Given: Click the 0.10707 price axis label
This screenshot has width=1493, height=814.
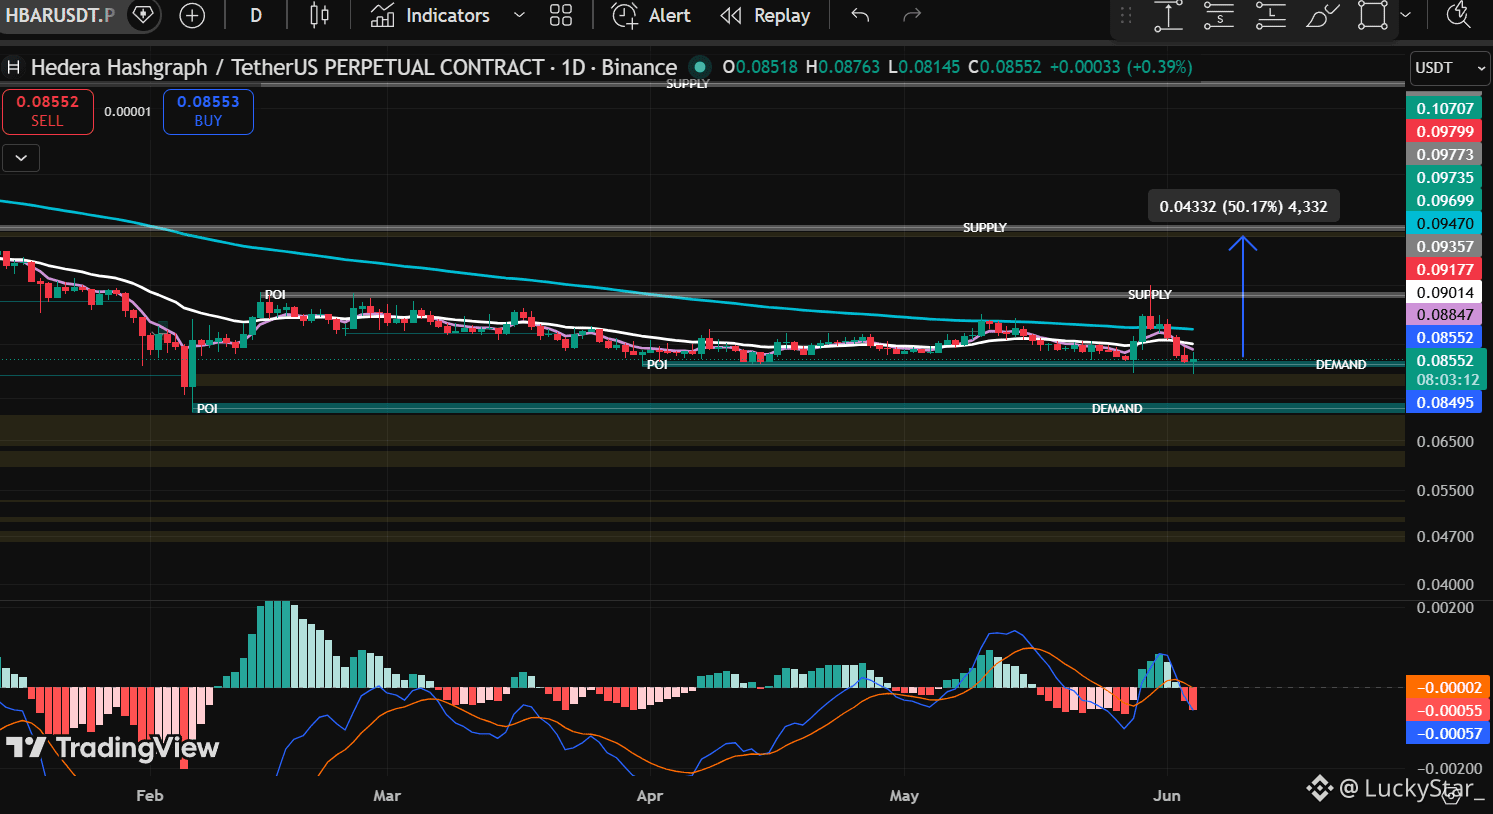Looking at the screenshot, I should [x=1445, y=108].
